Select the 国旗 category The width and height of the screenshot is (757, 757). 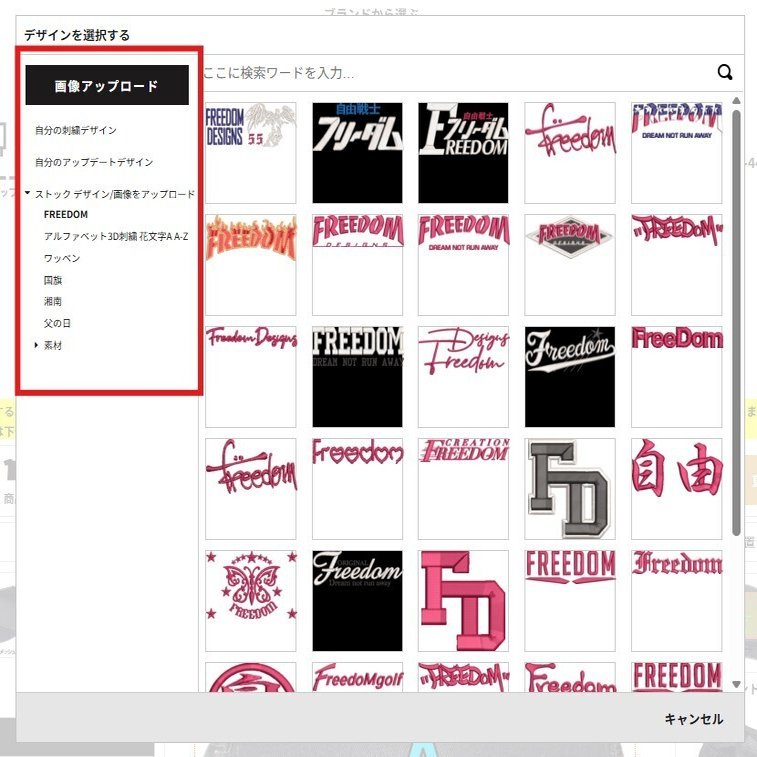pos(53,280)
